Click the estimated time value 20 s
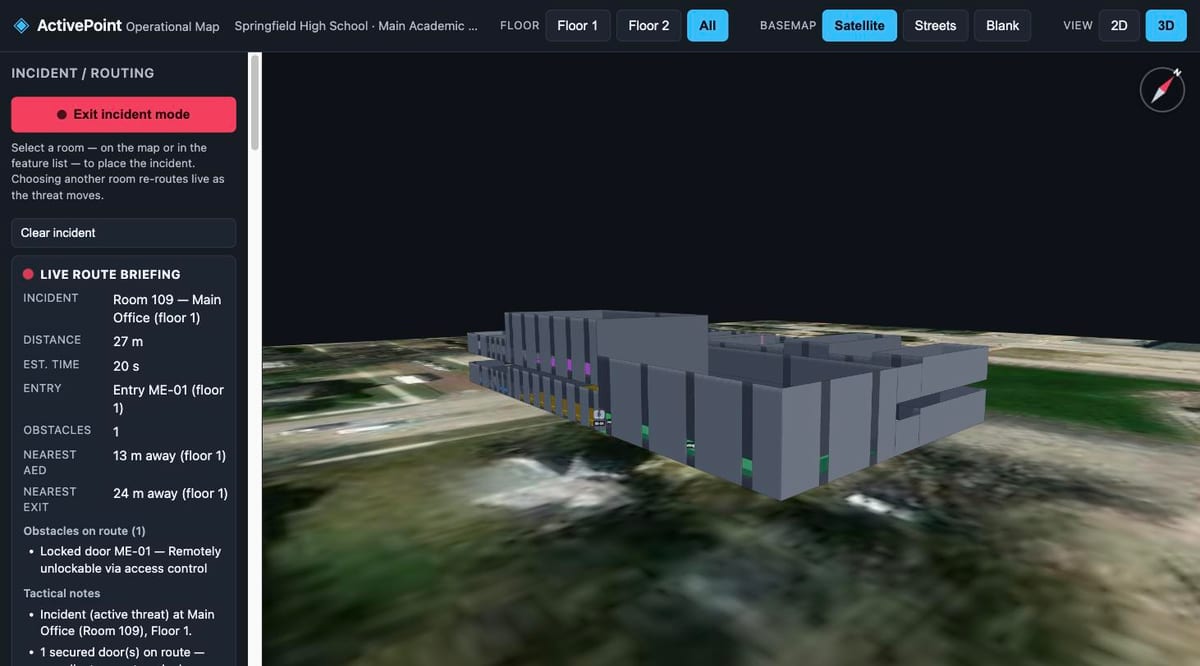The image size is (1200, 666). (x=126, y=366)
